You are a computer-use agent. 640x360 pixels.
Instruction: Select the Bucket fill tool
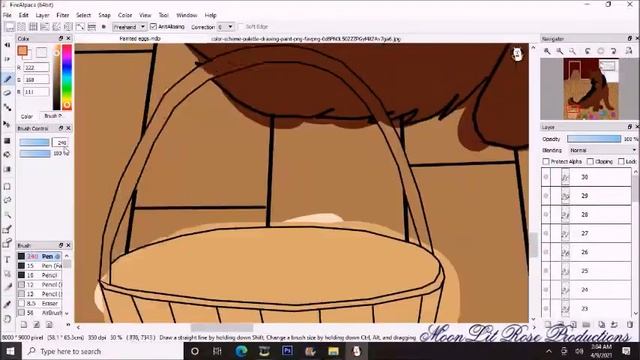(7, 155)
